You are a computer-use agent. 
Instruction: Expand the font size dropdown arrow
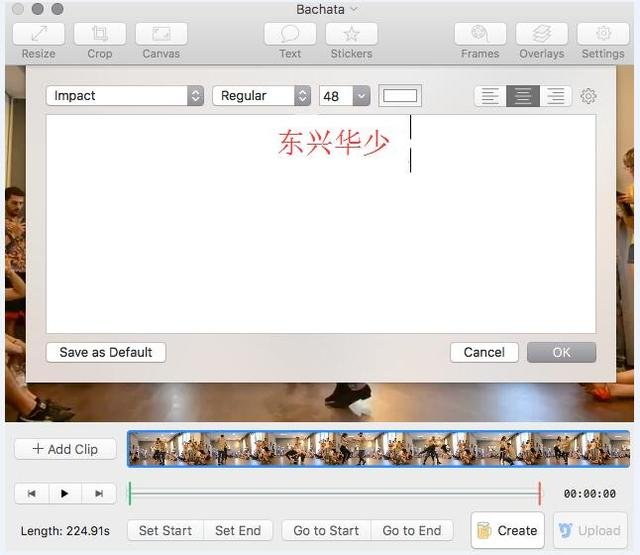(362, 96)
